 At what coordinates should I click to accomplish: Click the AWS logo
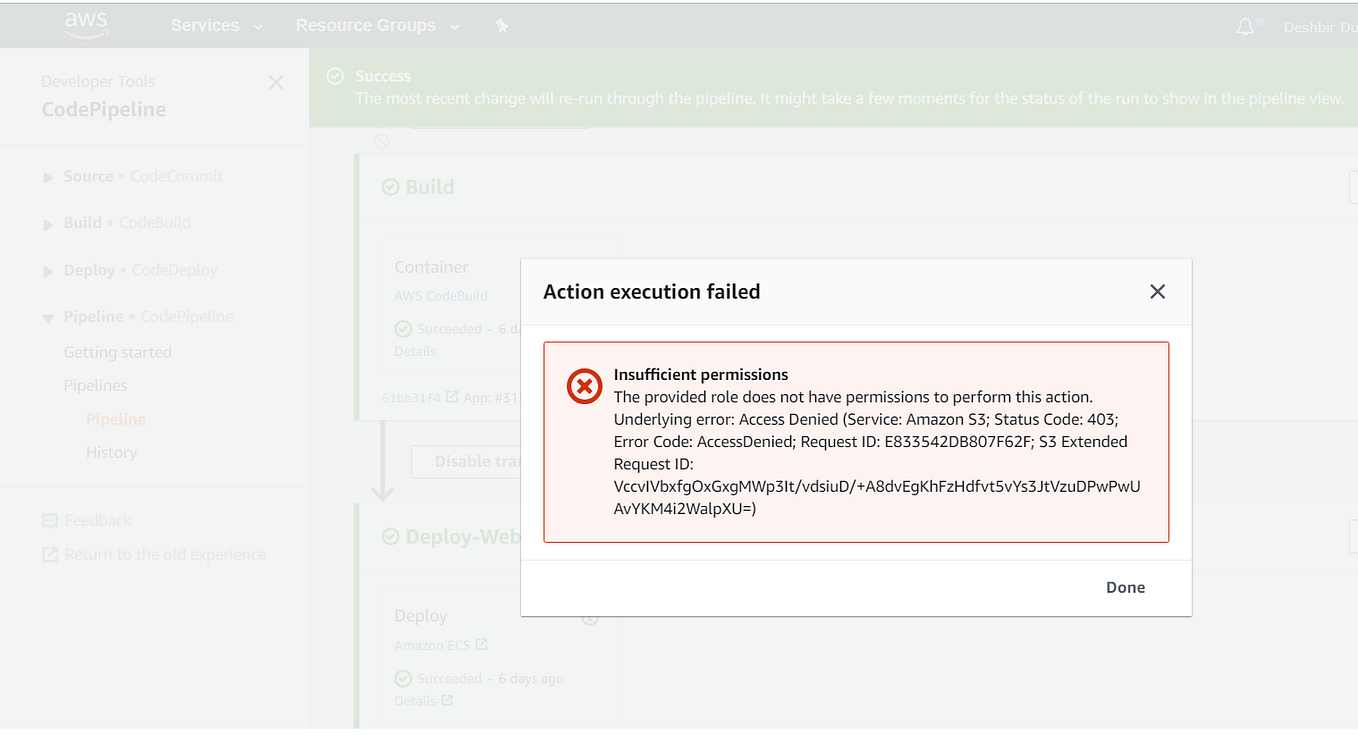tap(86, 25)
